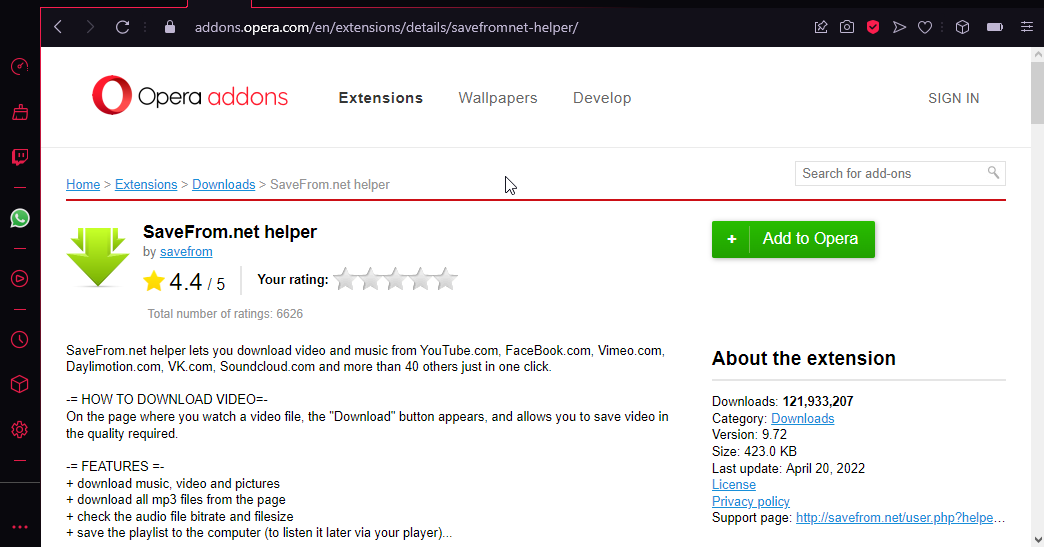Viewport: 1044px width, 547px height.
Task: Open the Develop navigation tab
Action: pyautogui.click(x=602, y=98)
